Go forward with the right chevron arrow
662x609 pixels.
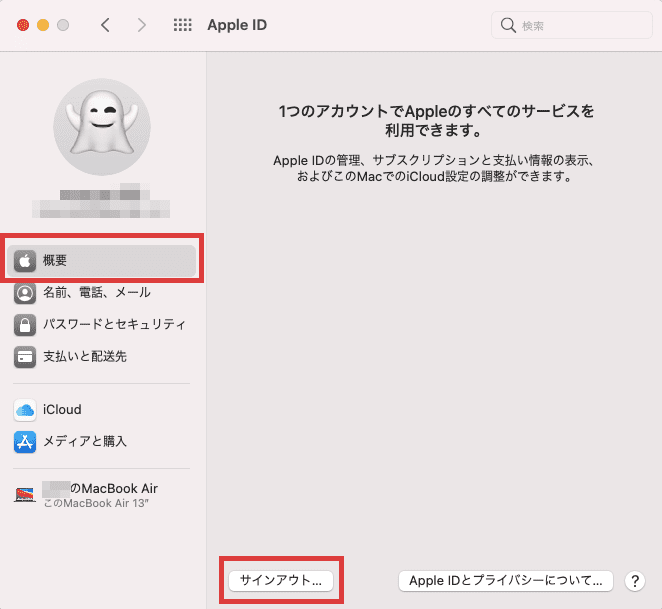[141, 25]
